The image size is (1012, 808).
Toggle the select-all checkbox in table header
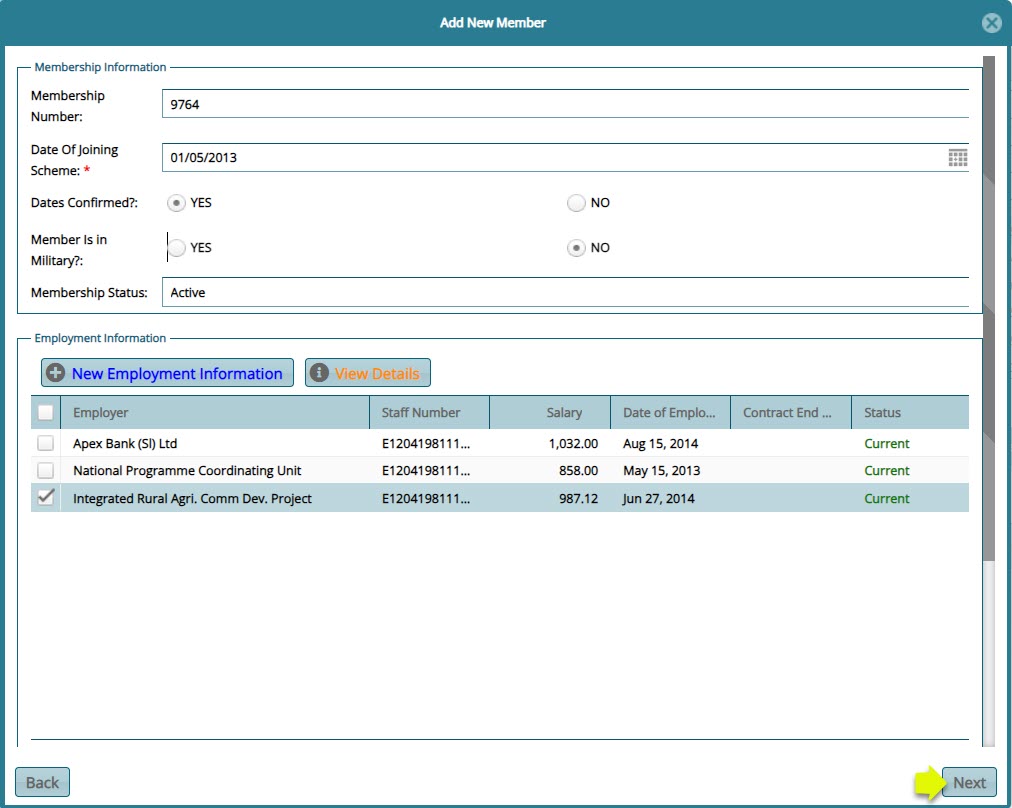(x=46, y=412)
